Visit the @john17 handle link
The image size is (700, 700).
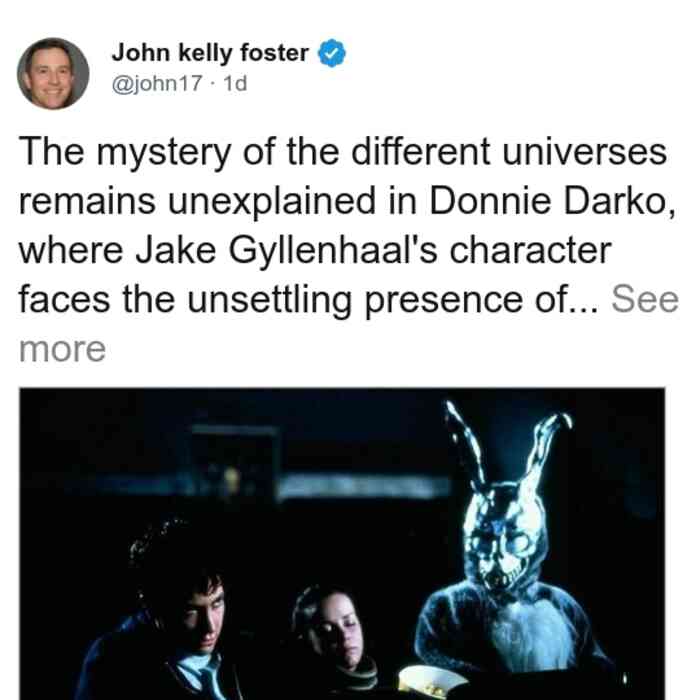tap(157, 83)
